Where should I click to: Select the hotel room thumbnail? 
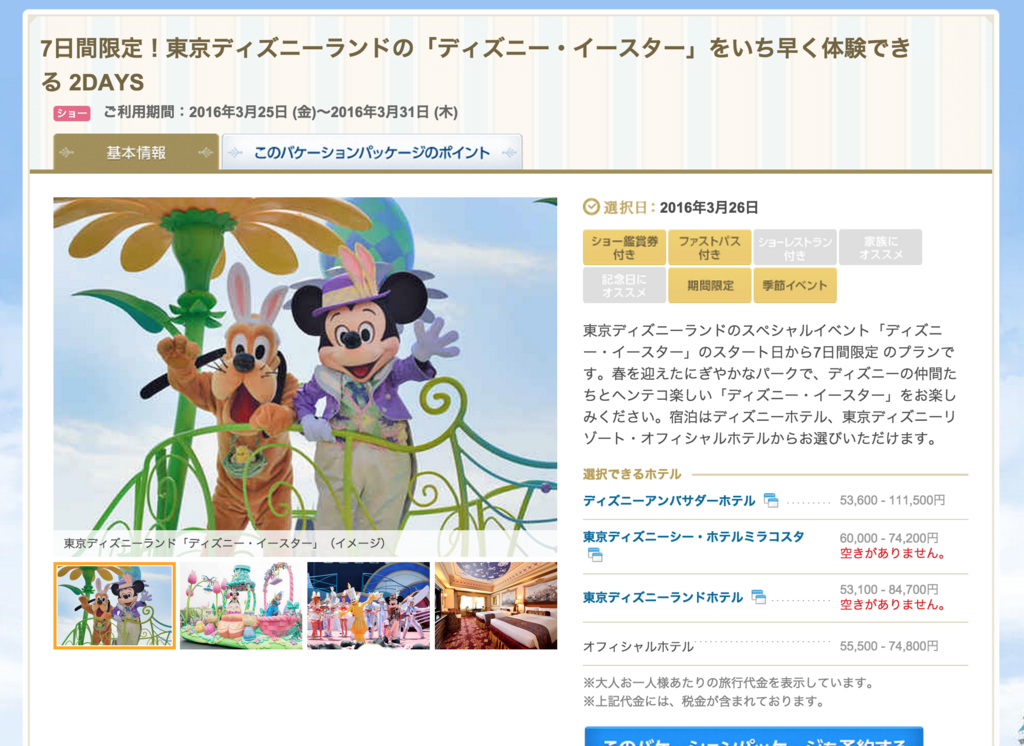[x=496, y=606]
